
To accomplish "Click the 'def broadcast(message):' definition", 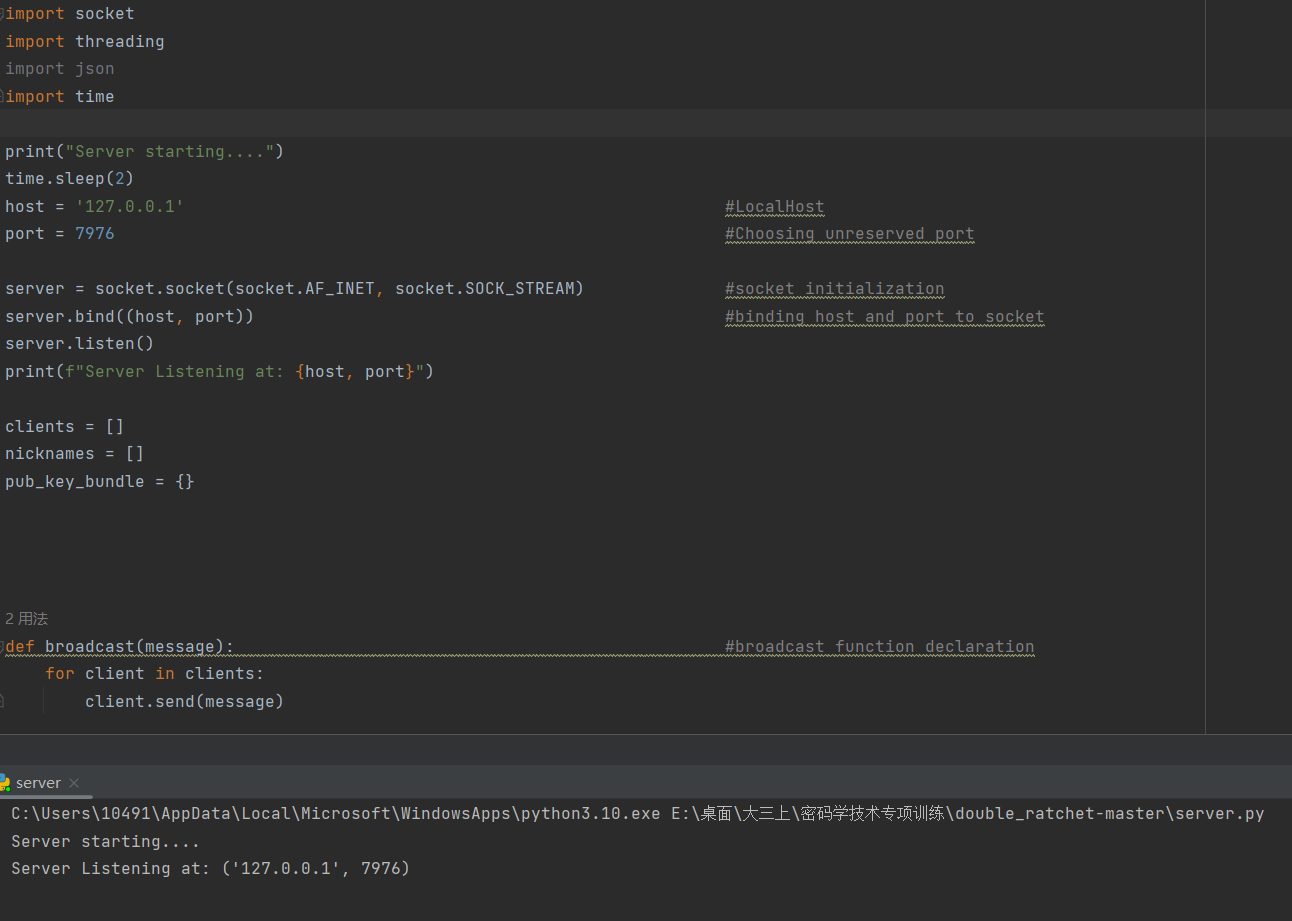I will tap(120, 647).
